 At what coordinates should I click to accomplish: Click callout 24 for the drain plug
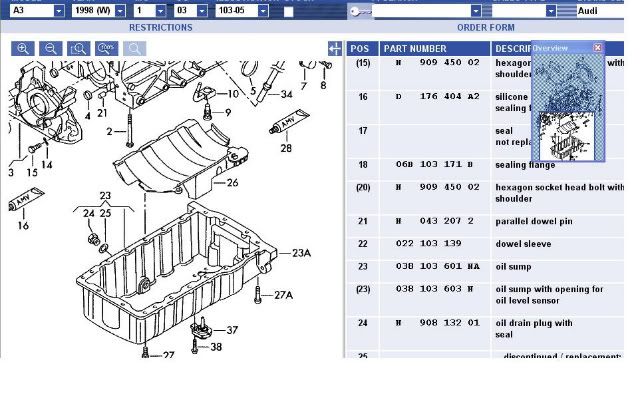click(89, 213)
